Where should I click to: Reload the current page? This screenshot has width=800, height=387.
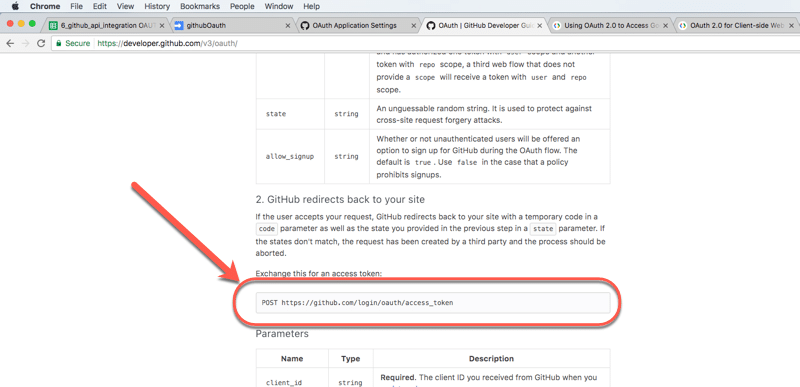tap(41, 43)
